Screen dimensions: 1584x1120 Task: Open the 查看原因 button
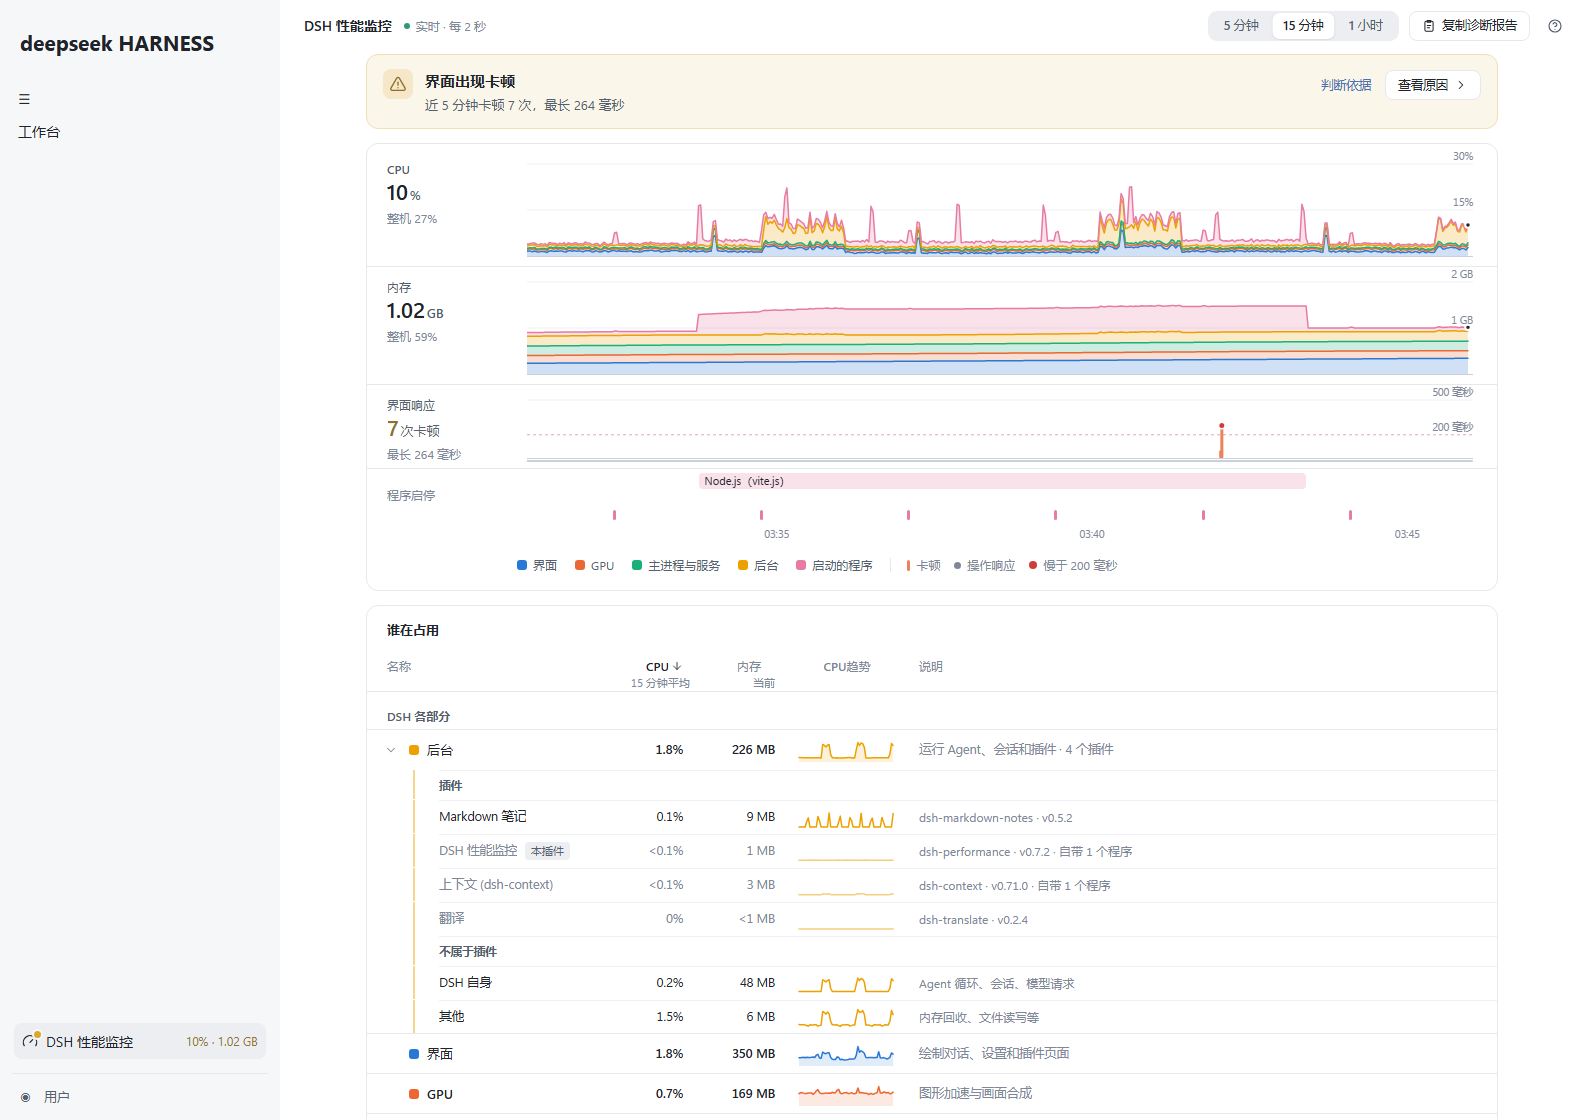1432,85
